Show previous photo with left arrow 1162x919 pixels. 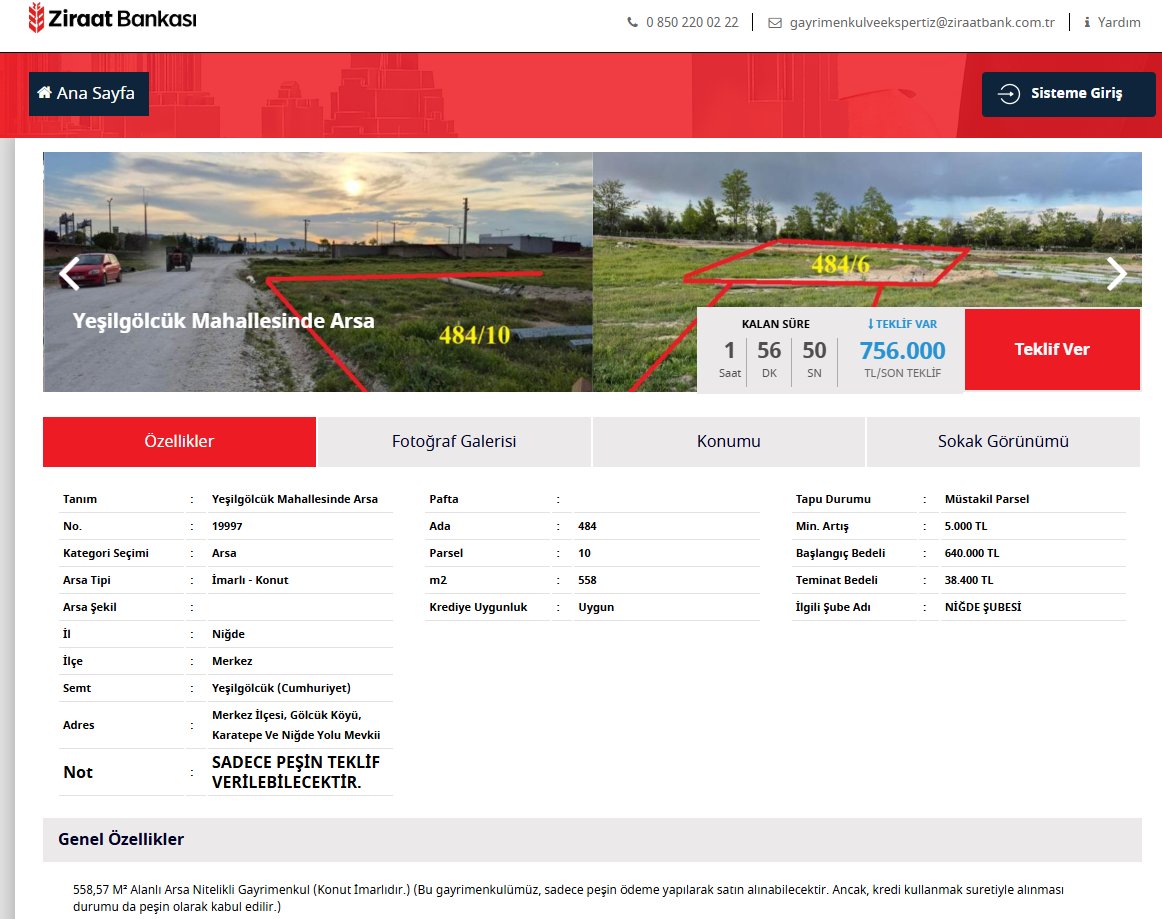[x=69, y=273]
